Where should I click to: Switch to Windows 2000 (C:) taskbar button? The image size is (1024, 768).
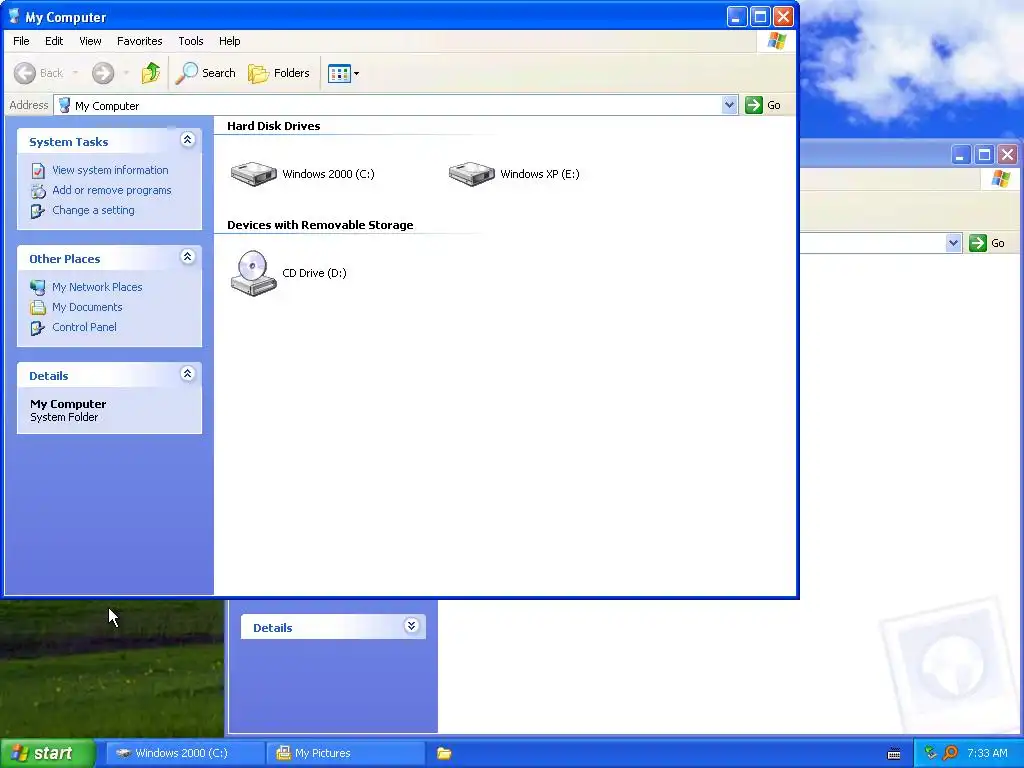[x=185, y=753]
